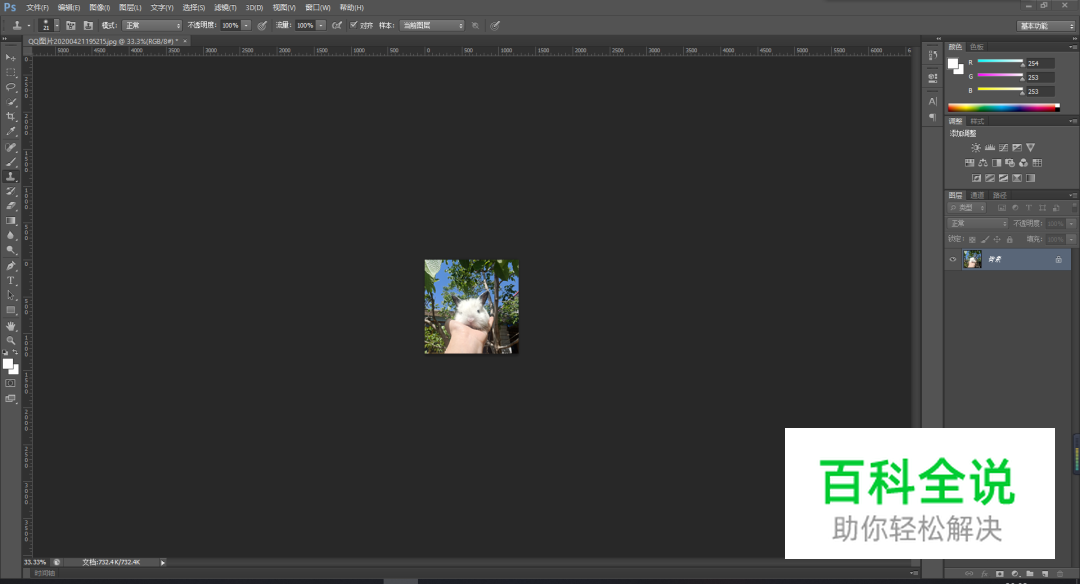Pick the Clone Stamp tool

[x=11, y=176]
